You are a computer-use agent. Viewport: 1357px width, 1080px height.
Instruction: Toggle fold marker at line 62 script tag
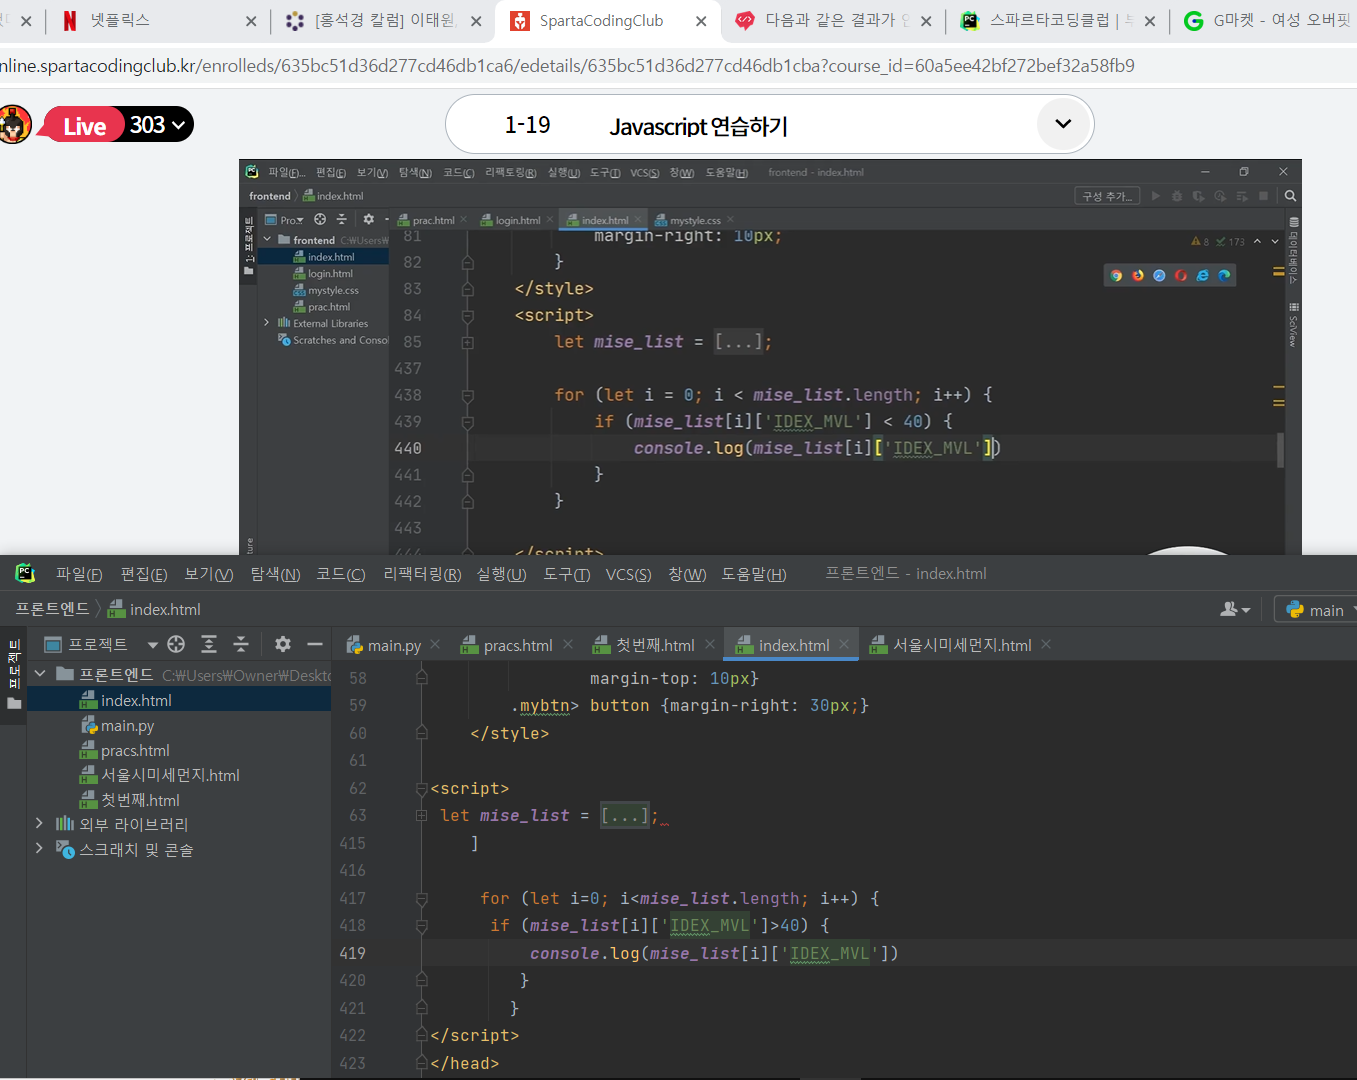(x=422, y=788)
